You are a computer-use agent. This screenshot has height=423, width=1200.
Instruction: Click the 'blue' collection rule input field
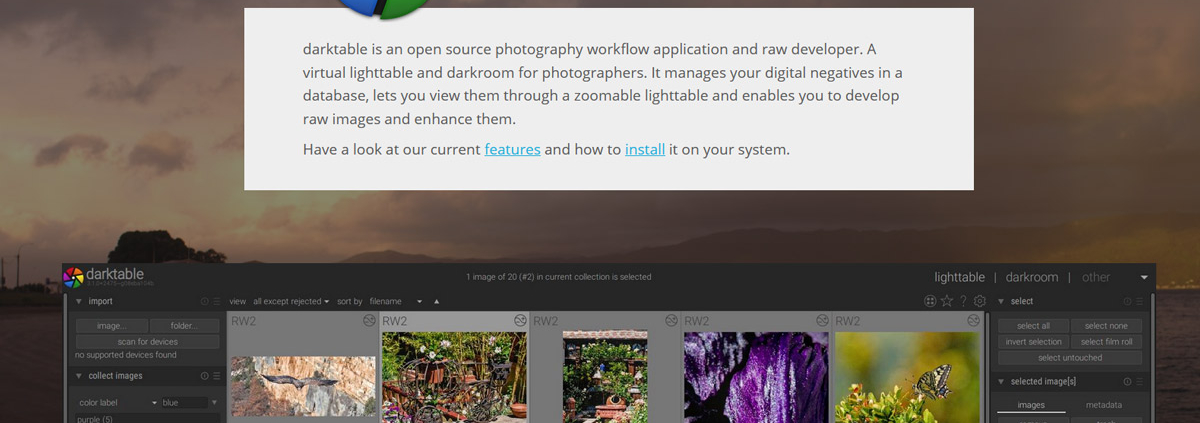tap(184, 402)
